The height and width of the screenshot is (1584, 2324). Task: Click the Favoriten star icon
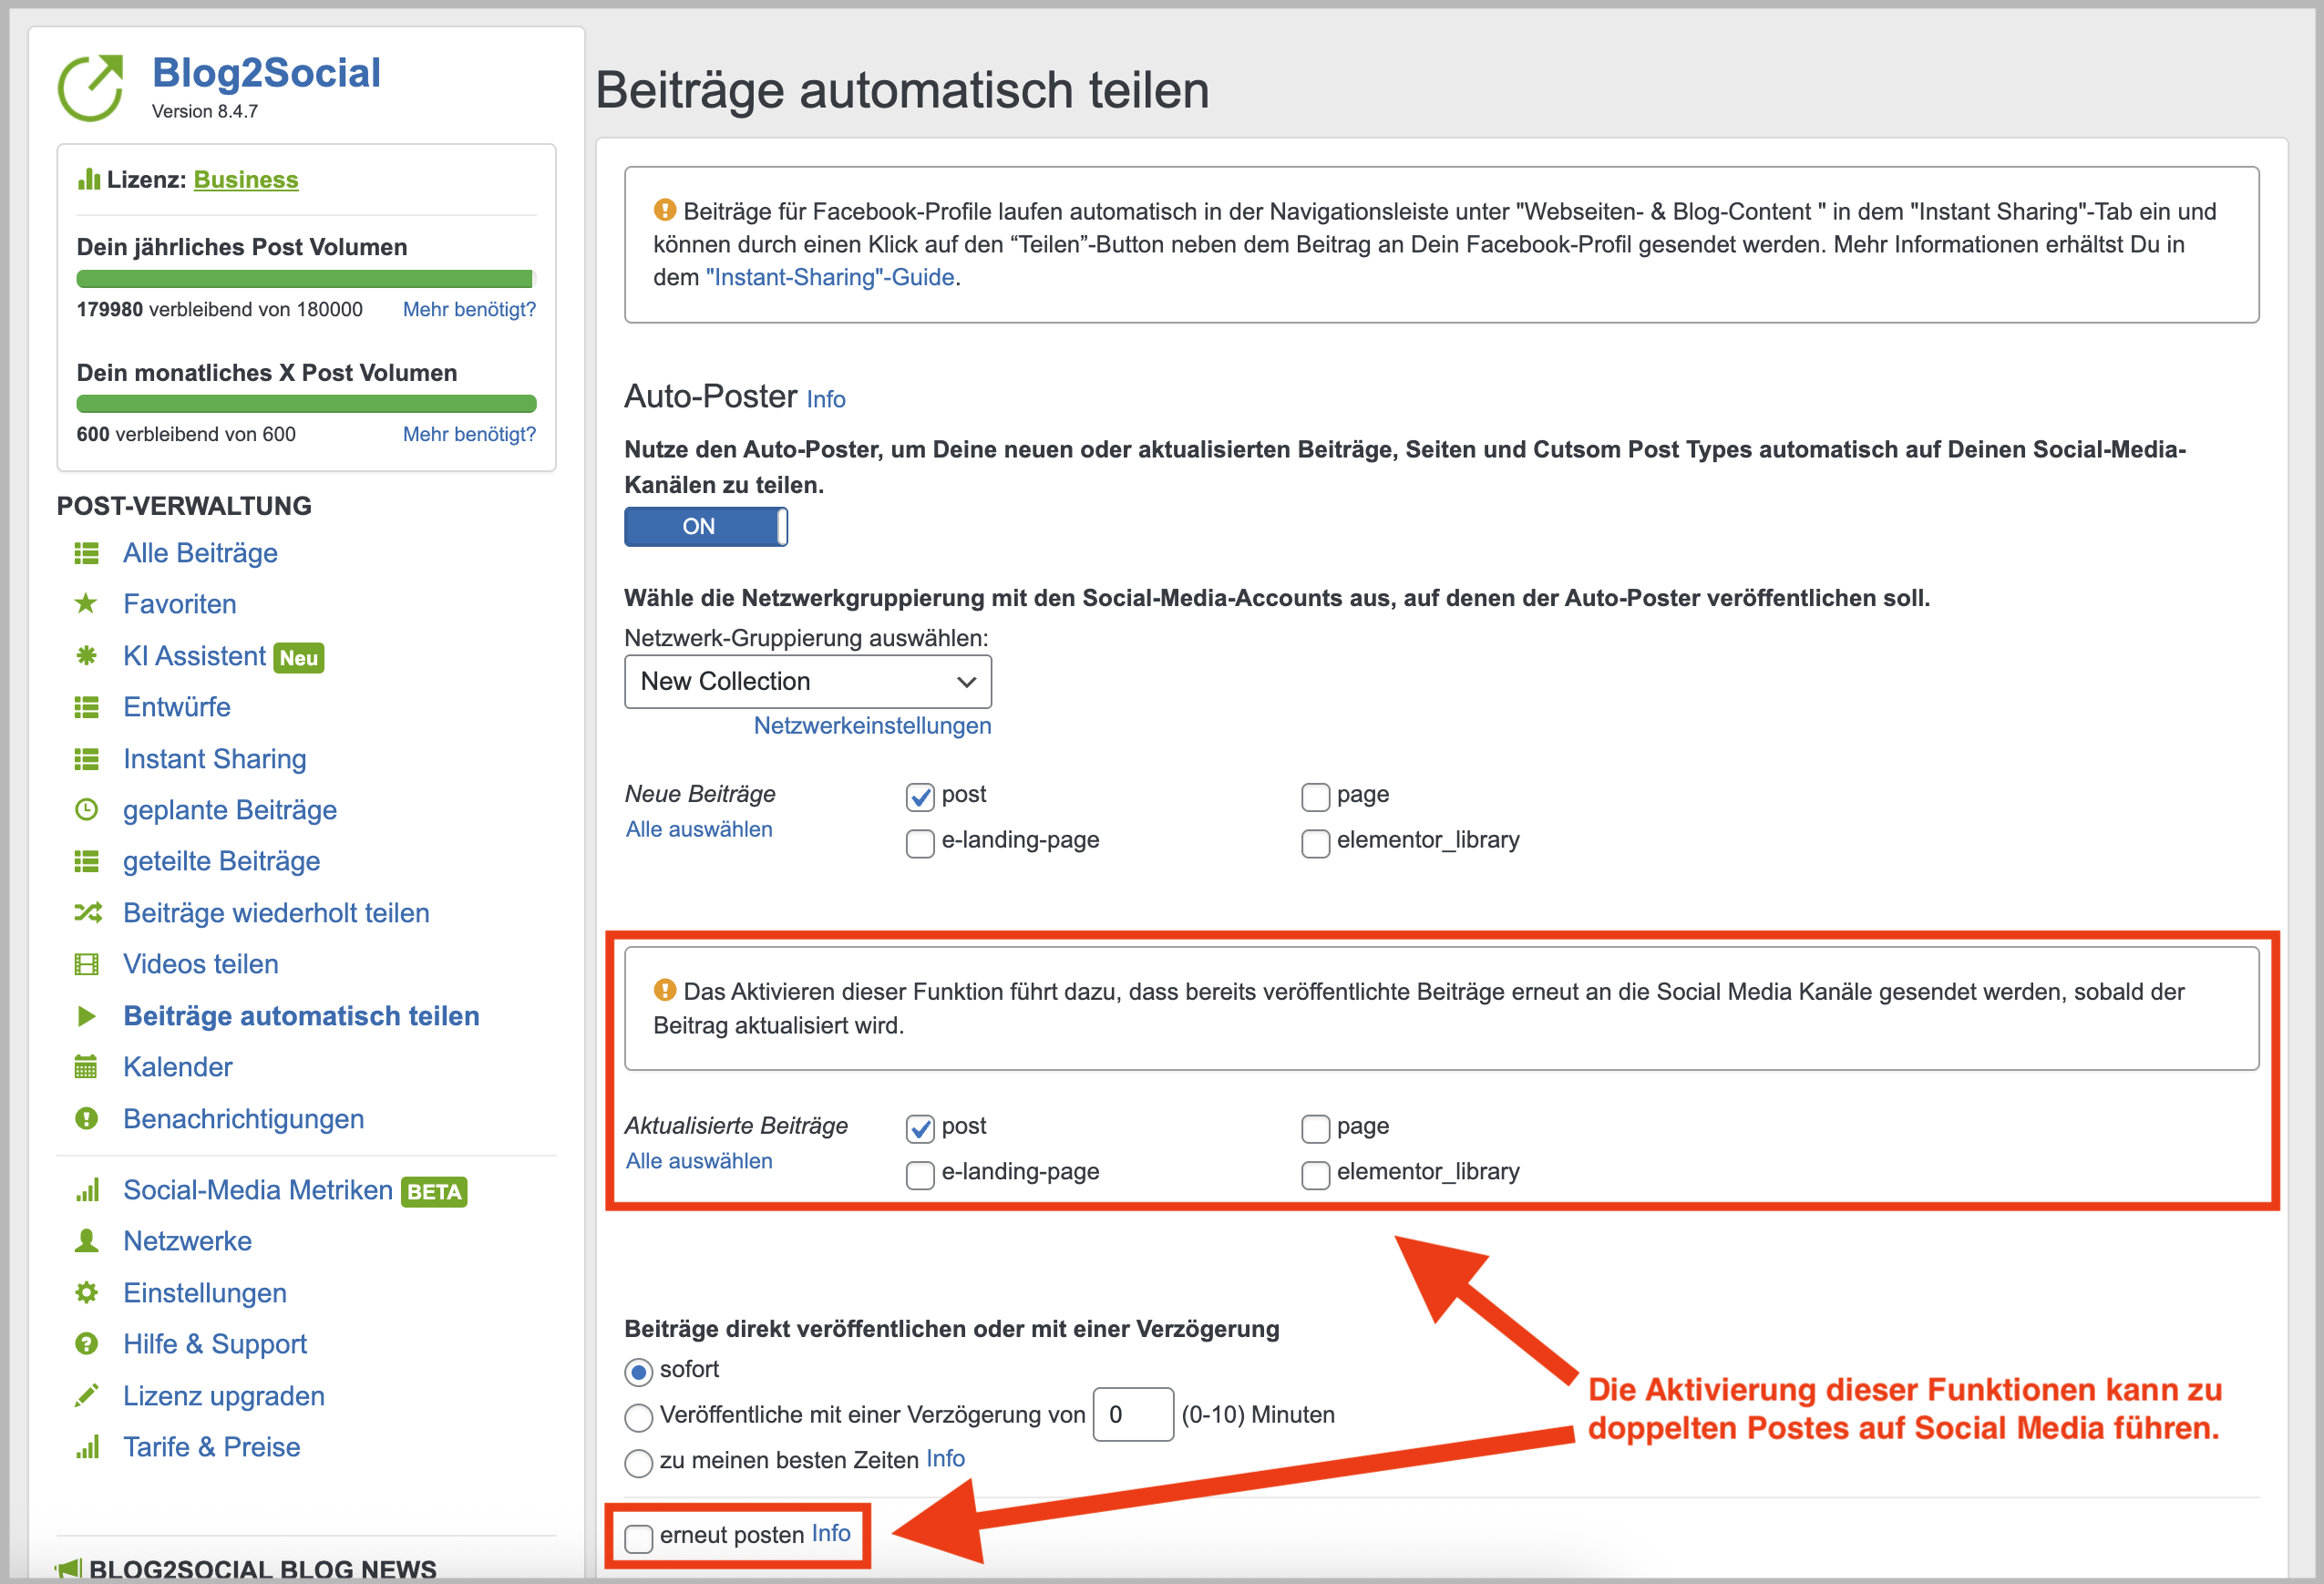tap(87, 604)
